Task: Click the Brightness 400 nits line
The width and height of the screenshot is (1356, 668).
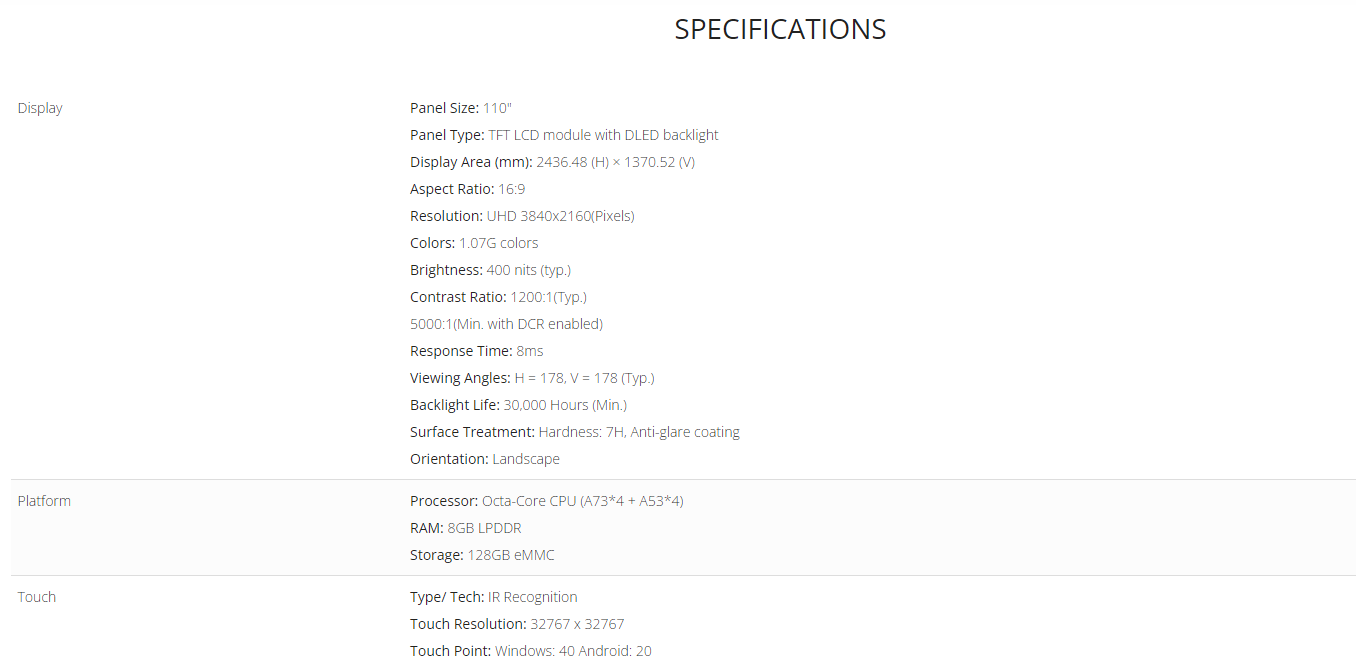Action: (490, 270)
